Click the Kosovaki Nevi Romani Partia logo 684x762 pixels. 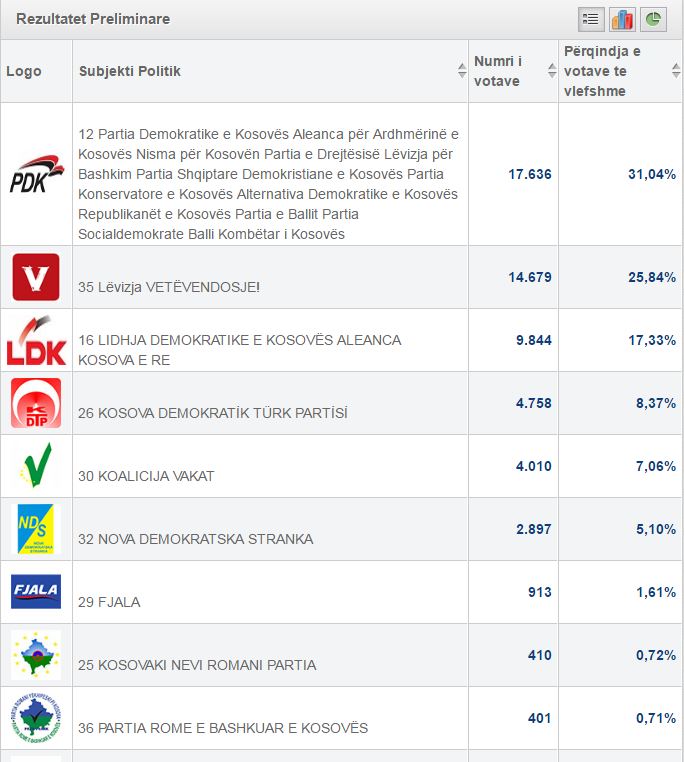[36, 655]
